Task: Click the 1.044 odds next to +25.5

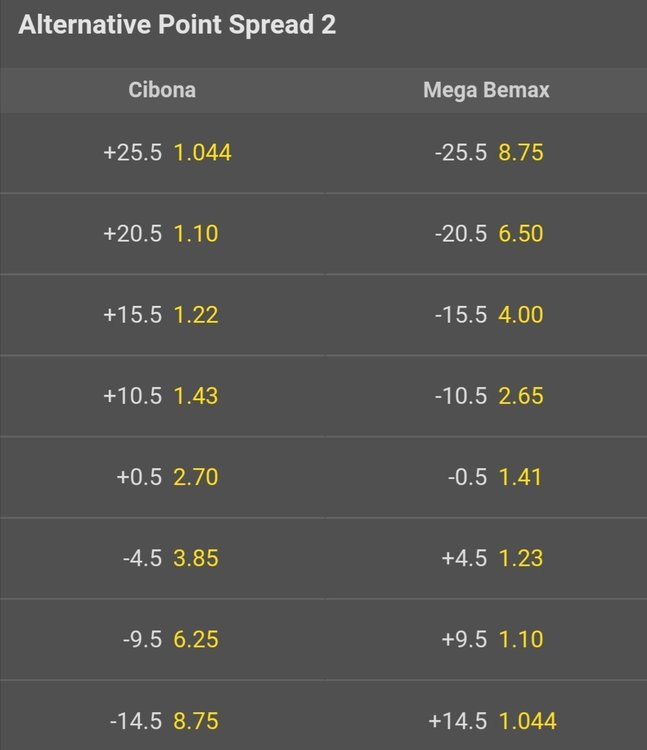Action: [202, 153]
